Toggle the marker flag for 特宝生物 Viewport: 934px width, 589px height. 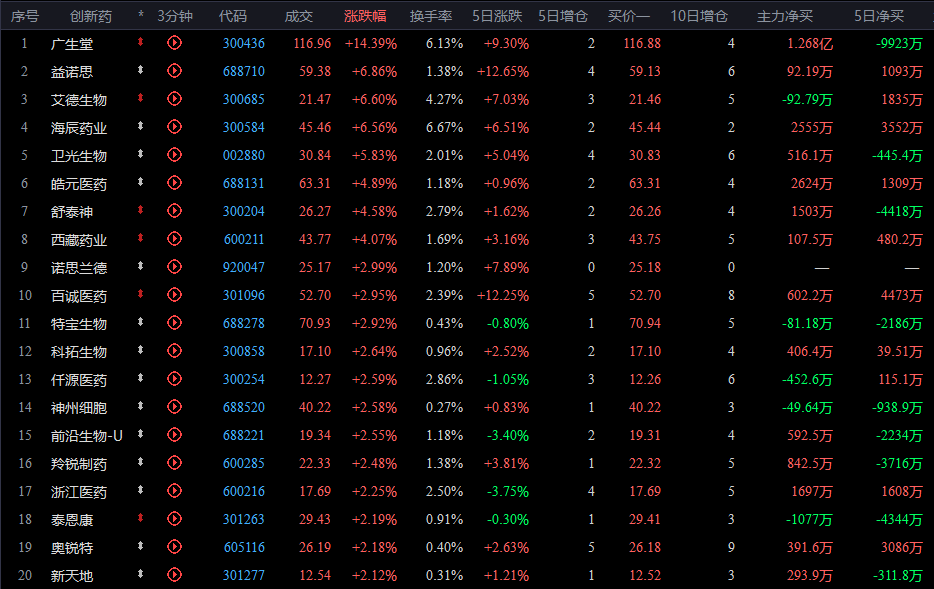point(141,323)
